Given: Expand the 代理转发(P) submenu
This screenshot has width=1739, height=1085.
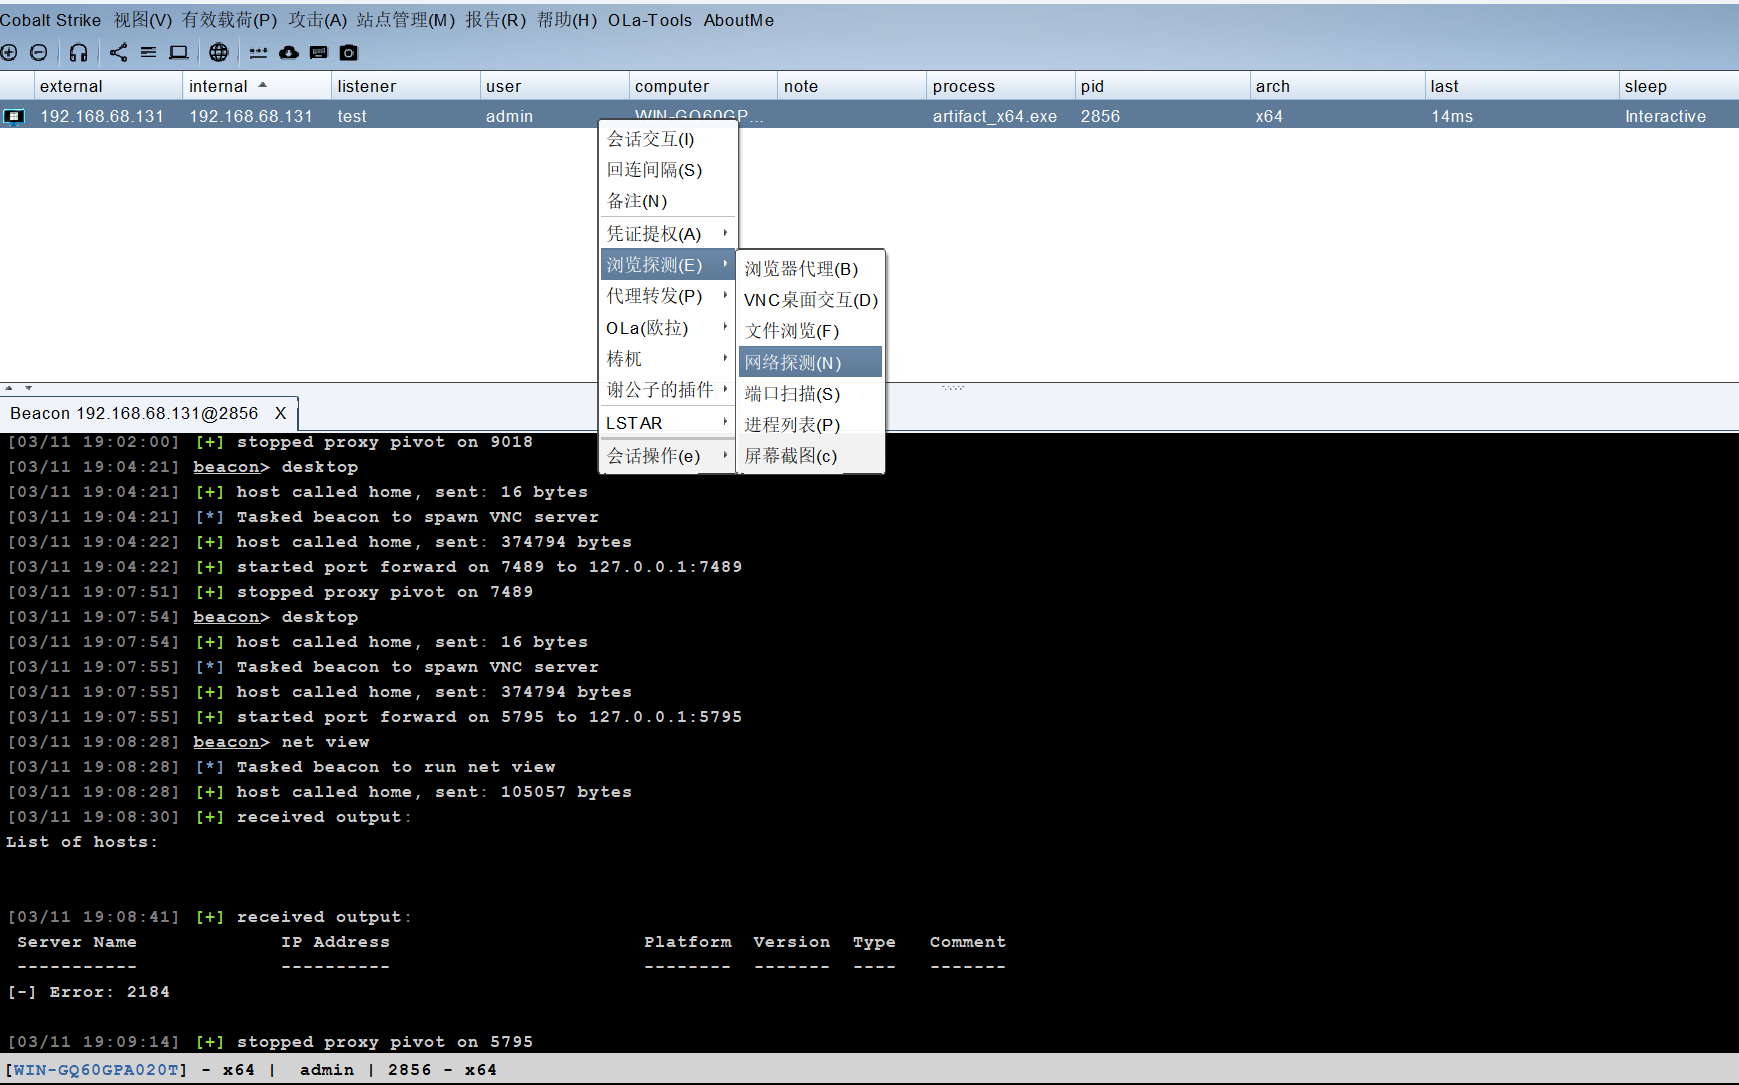Looking at the screenshot, I should (668, 296).
